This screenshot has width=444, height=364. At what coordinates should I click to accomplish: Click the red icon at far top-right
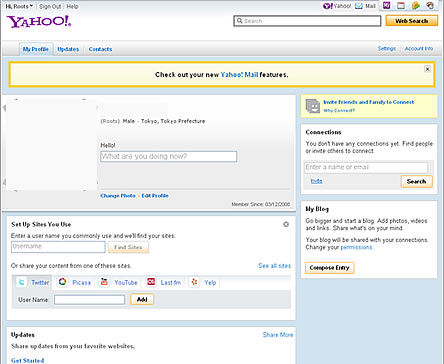[430, 5]
